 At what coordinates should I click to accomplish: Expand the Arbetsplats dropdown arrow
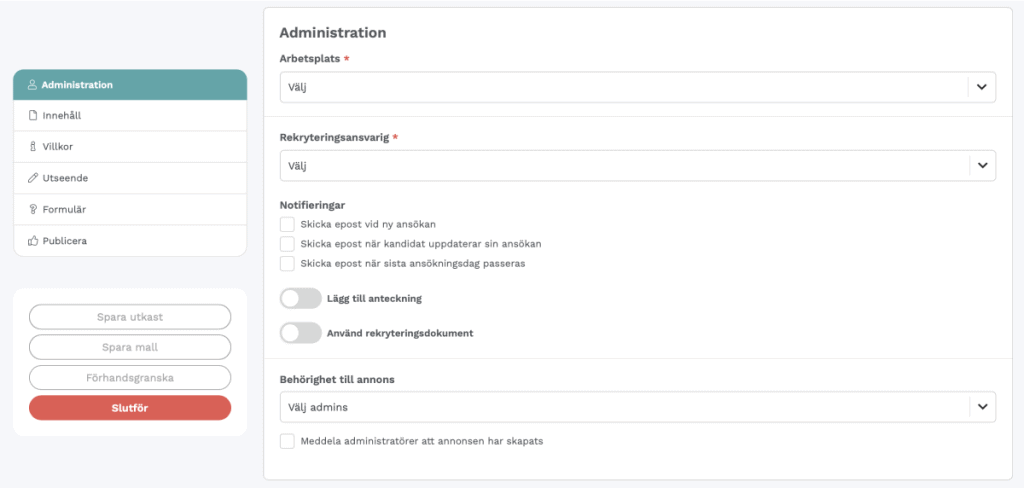click(982, 88)
